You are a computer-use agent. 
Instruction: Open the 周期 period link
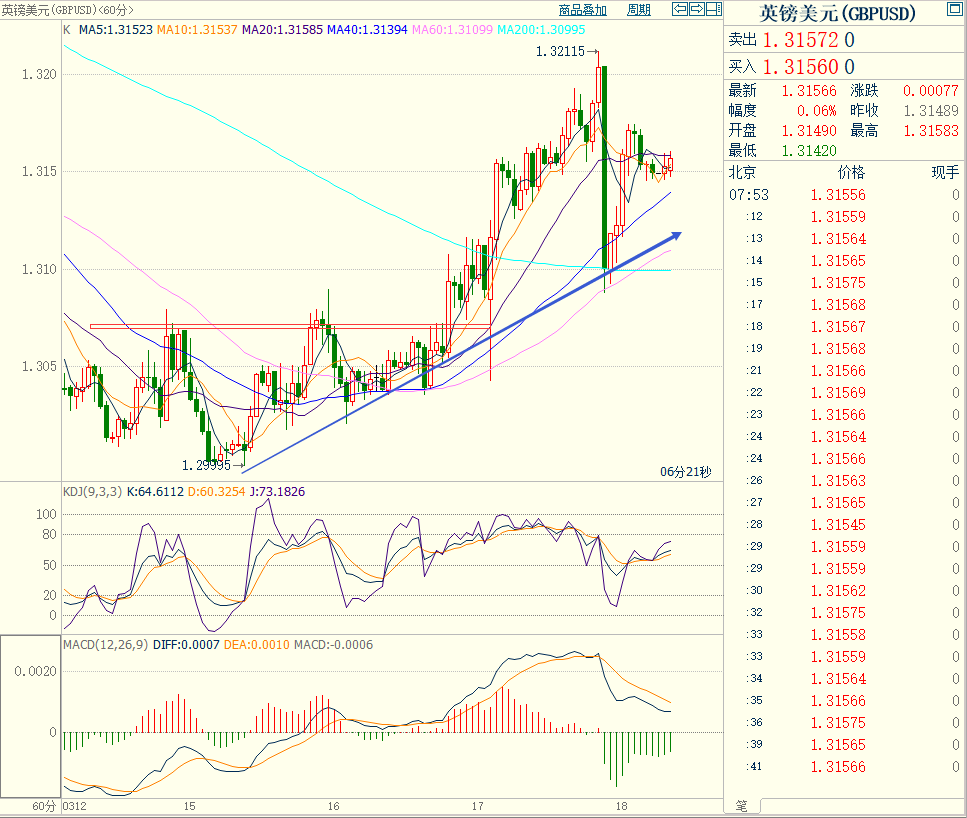(639, 10)
